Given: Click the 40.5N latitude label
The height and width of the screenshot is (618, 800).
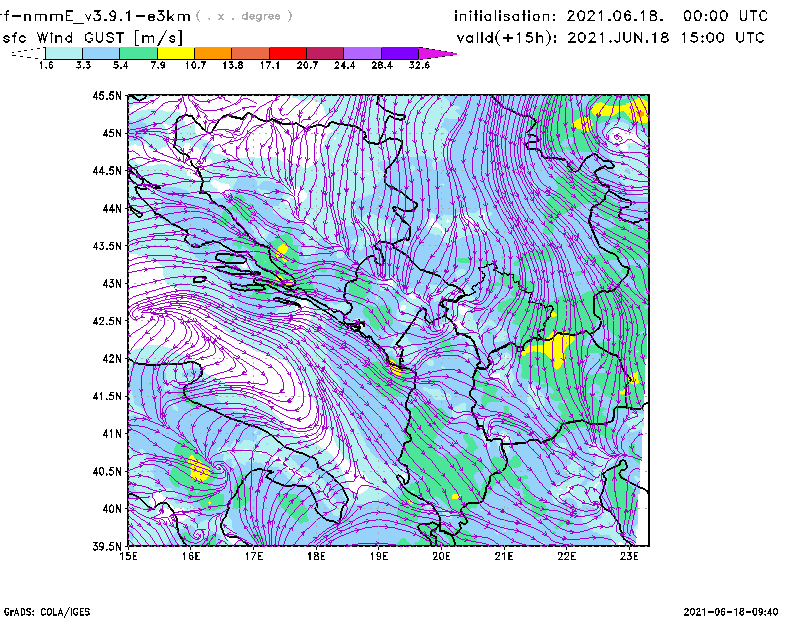Looking at the screenshot, I should click(107, 472).
